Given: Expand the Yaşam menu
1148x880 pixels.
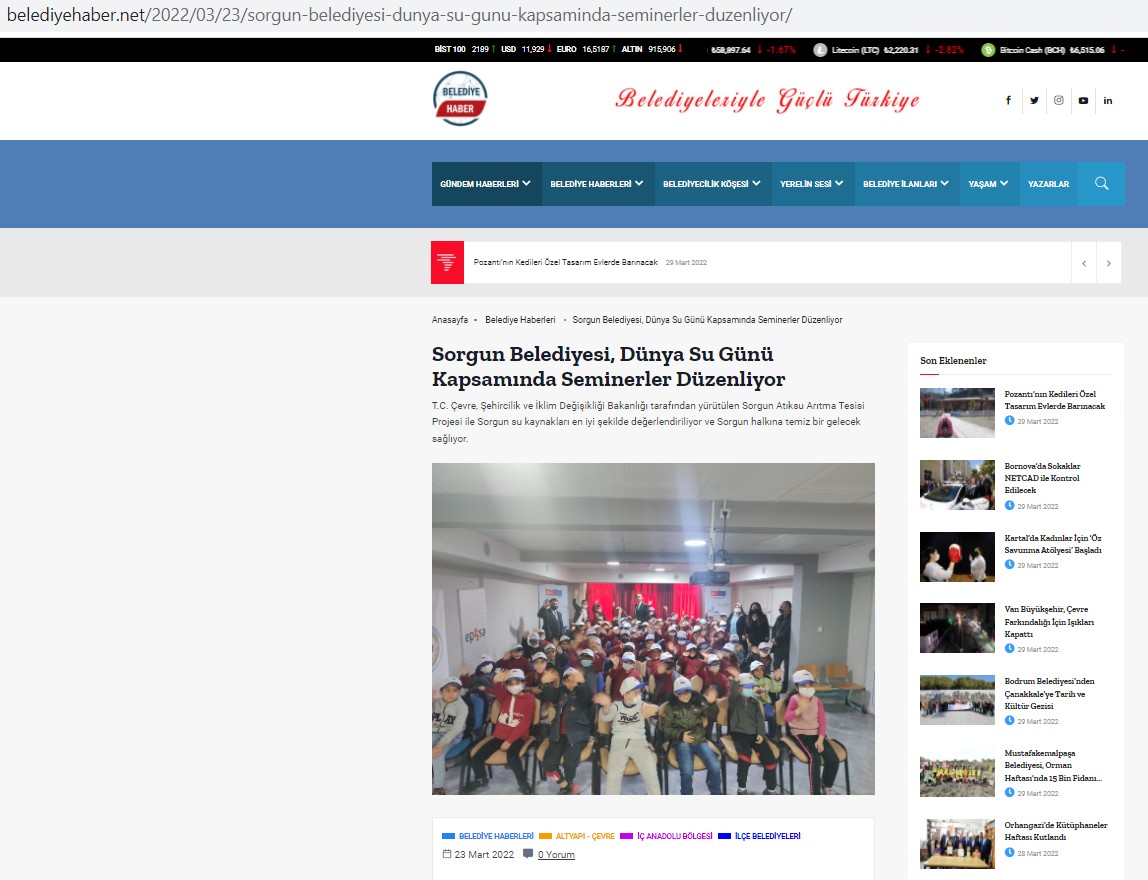Looking at the screenshot, I should click(989, 184).
